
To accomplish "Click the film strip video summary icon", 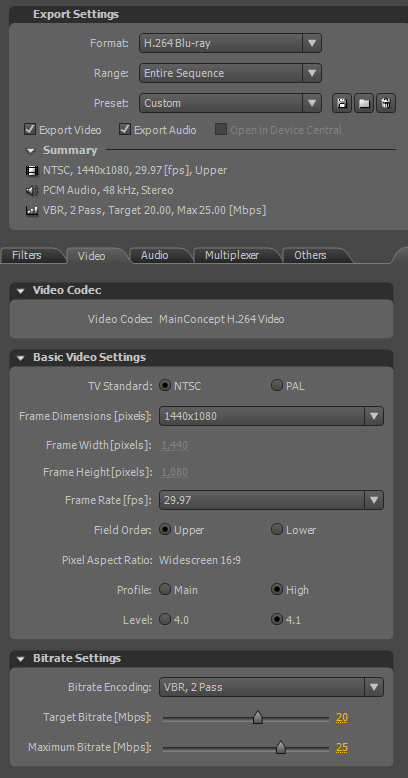I will click(32, 171).
